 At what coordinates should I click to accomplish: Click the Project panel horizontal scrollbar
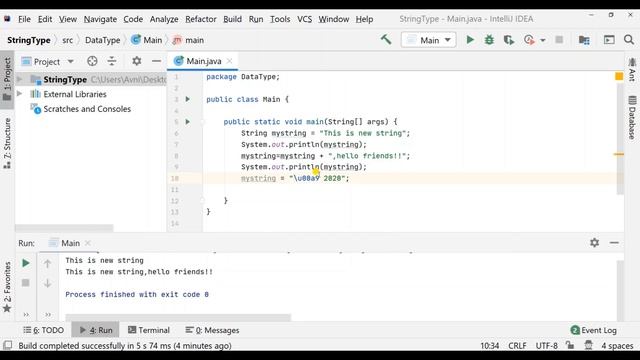(64, 227)
